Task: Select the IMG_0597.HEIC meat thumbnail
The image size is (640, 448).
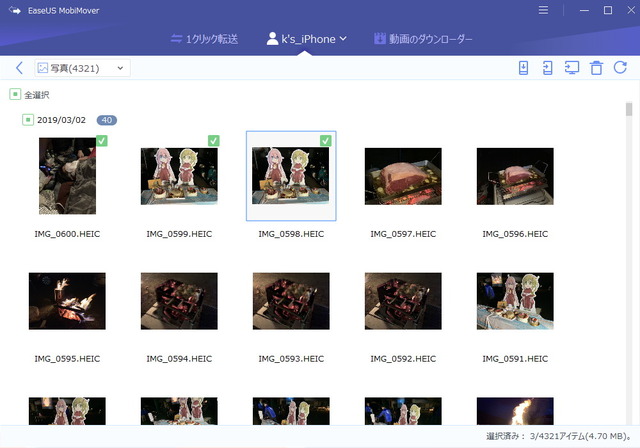Action: coord(403,176)
